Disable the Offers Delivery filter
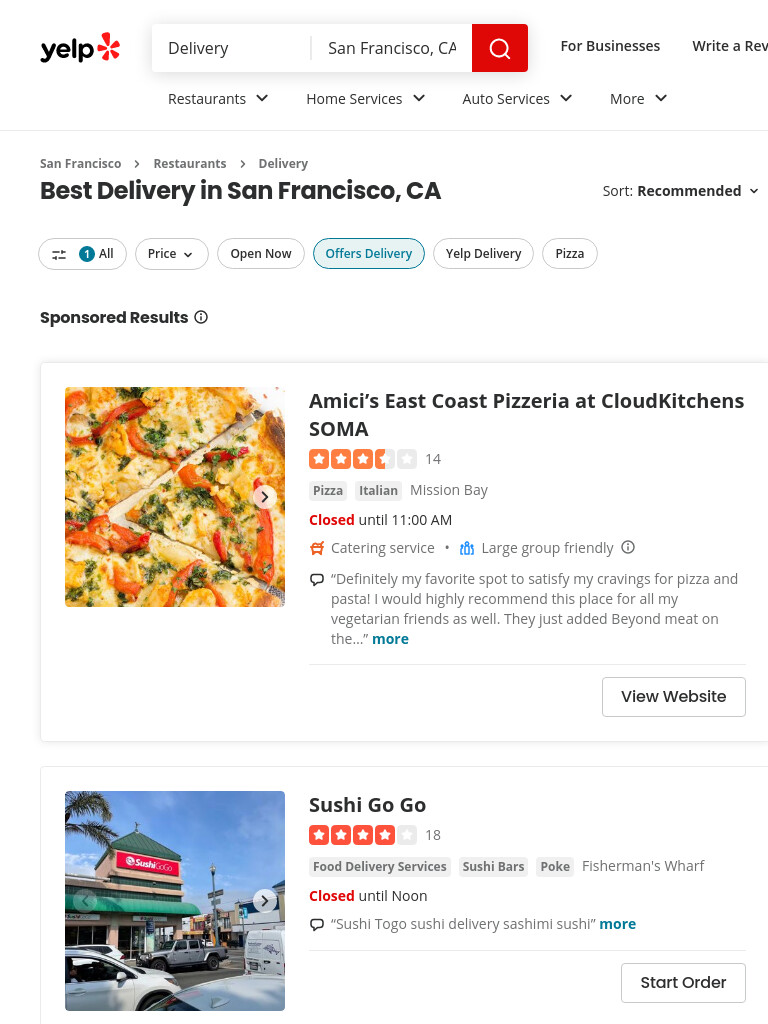 [x=369, y=254]
